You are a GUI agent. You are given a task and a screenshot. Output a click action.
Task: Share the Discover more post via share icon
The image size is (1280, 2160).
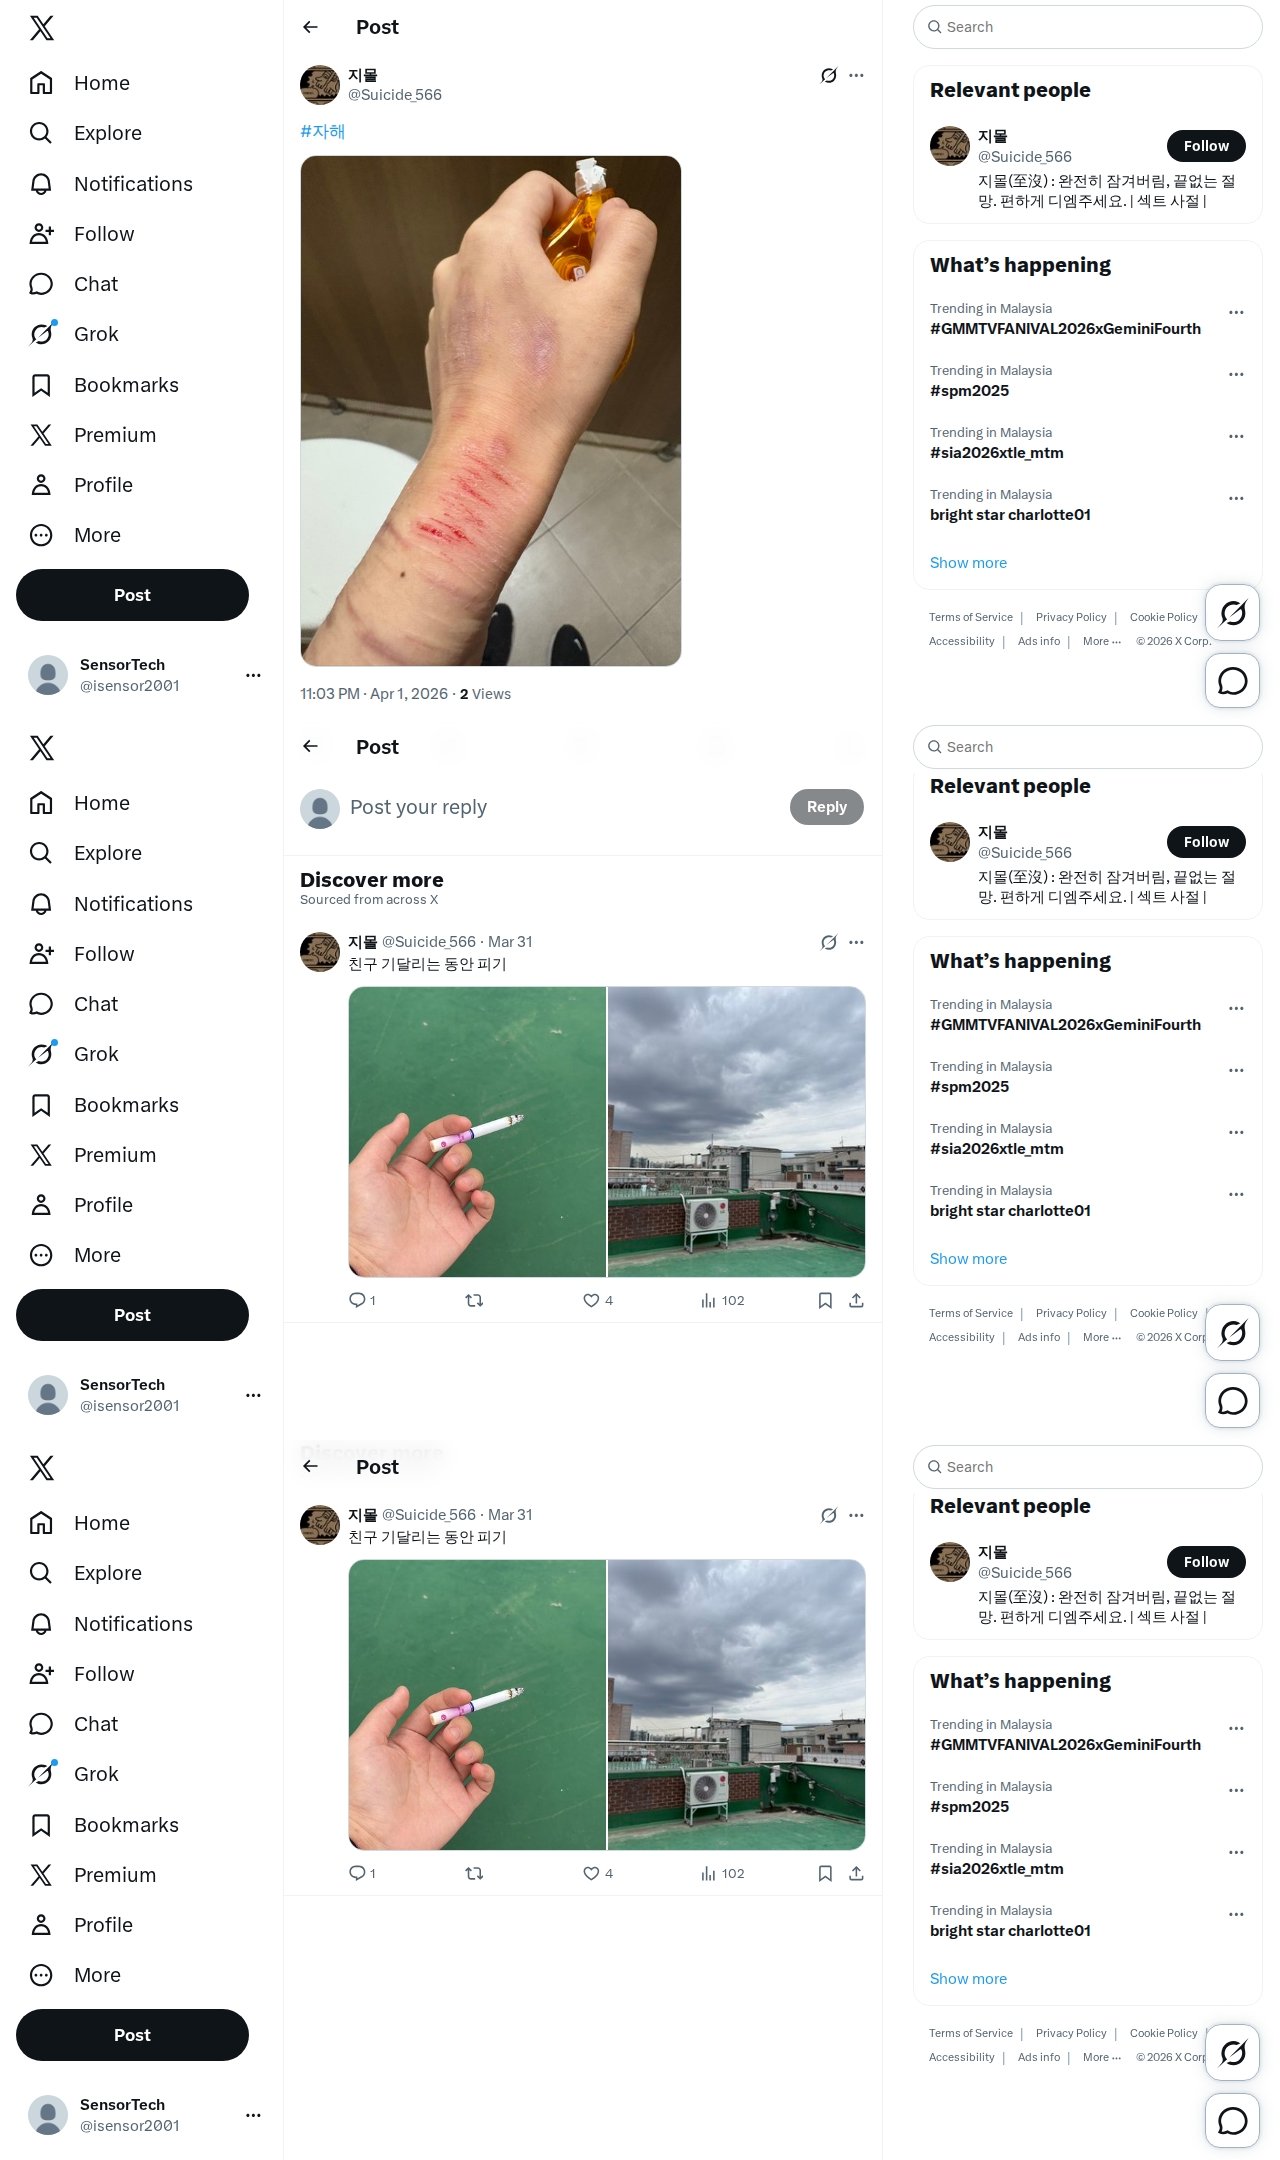(x=856, y=1300)
